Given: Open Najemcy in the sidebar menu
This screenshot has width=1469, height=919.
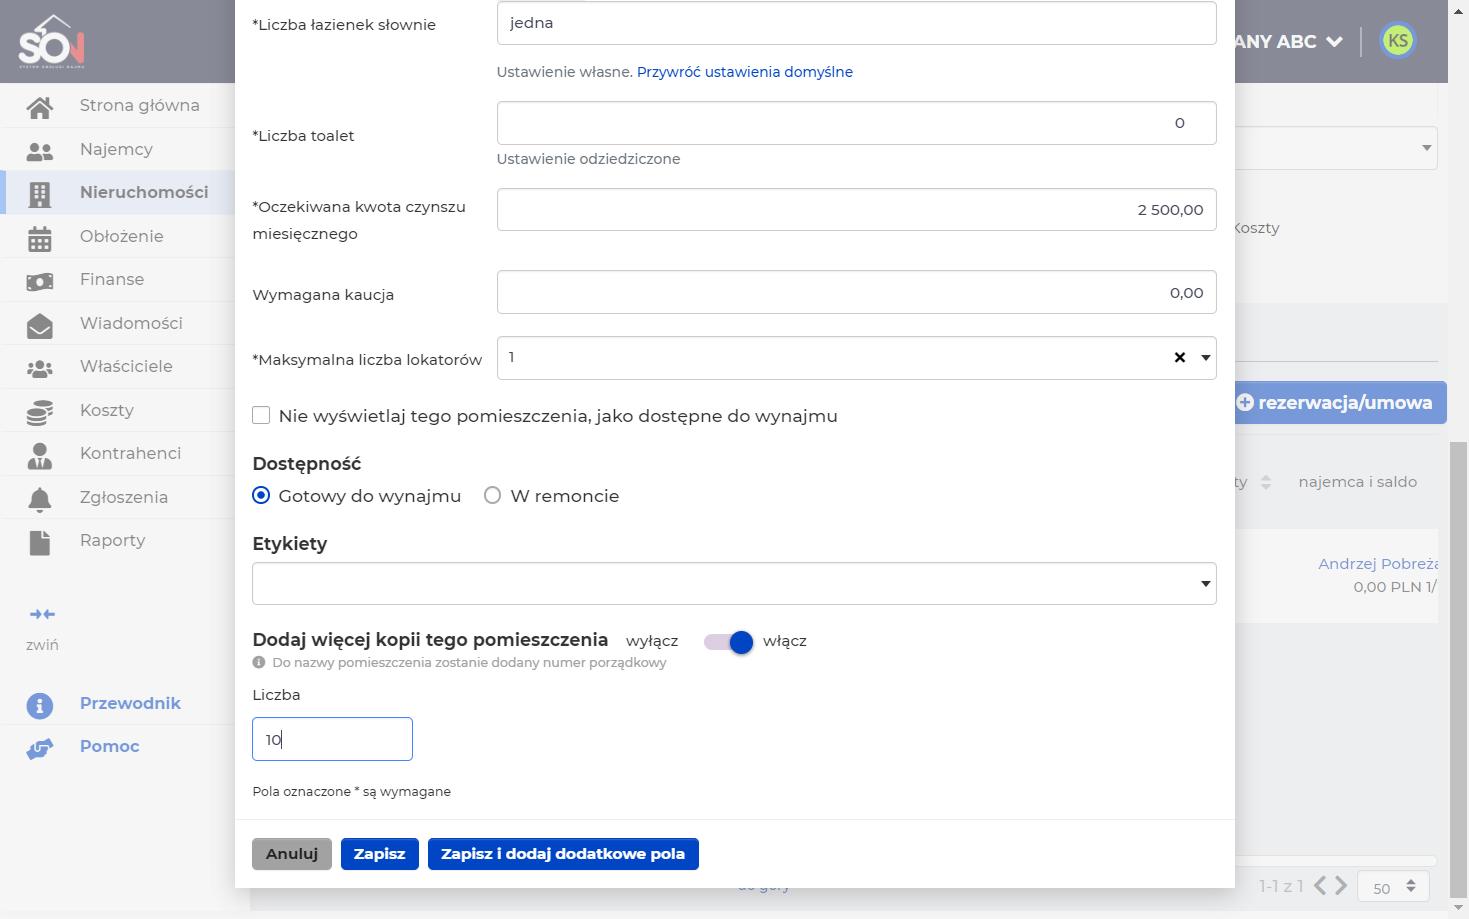Looking at the screenshot, I should (117, 150).
